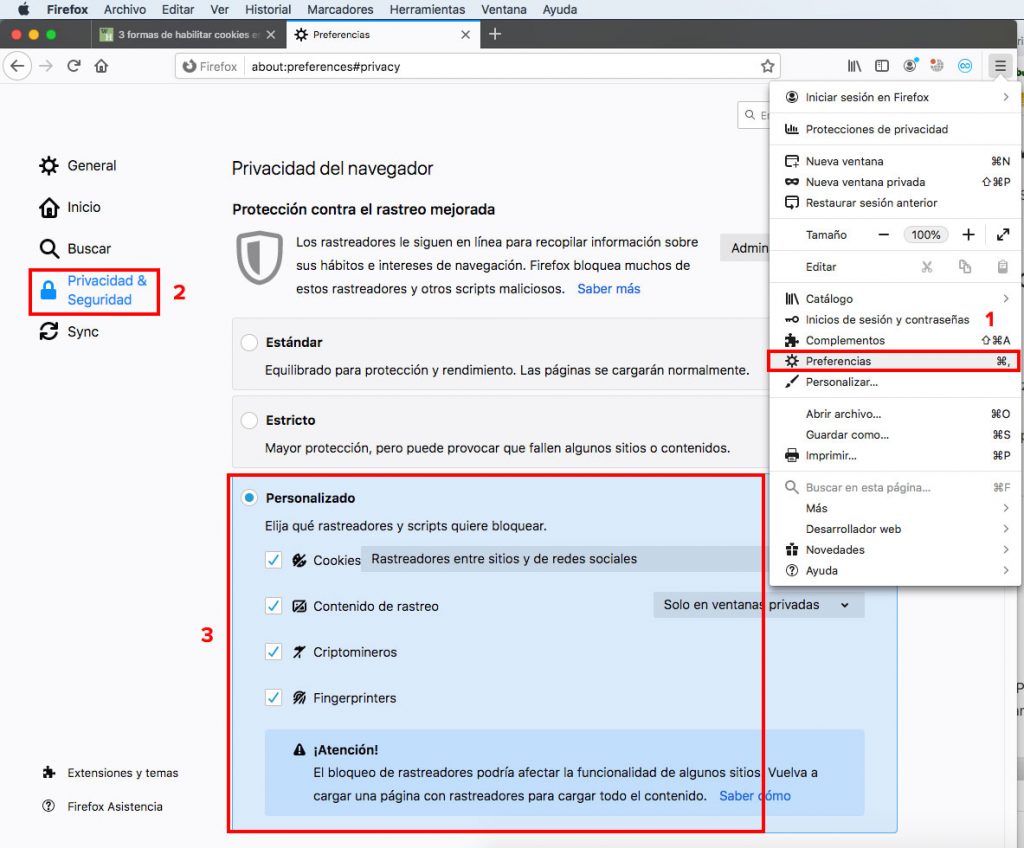1024x848 pixels.
Task: Toggle the Fingerprinters checkbox
Action: (273, 697)
